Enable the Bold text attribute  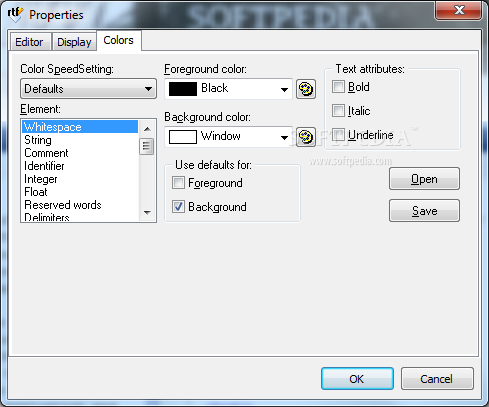coord(338,87)
